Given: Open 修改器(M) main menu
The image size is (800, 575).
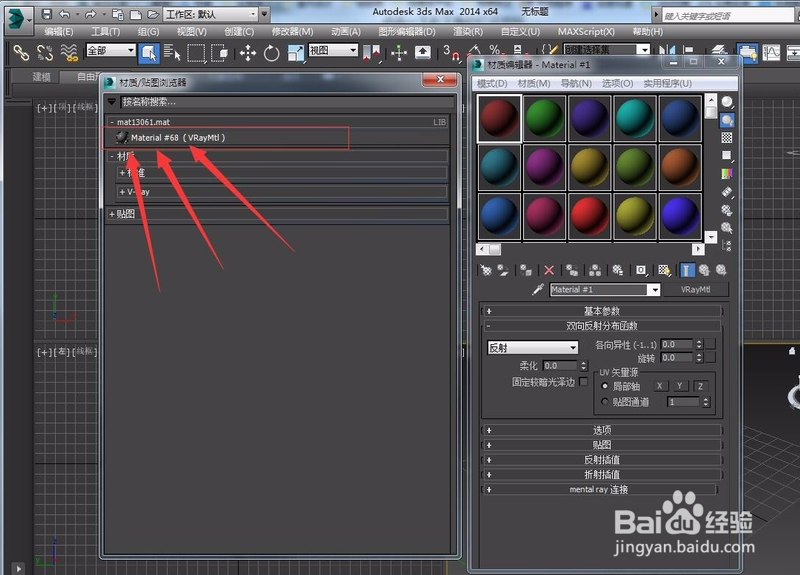Looking at the screenshot, I should pos(292,32).
